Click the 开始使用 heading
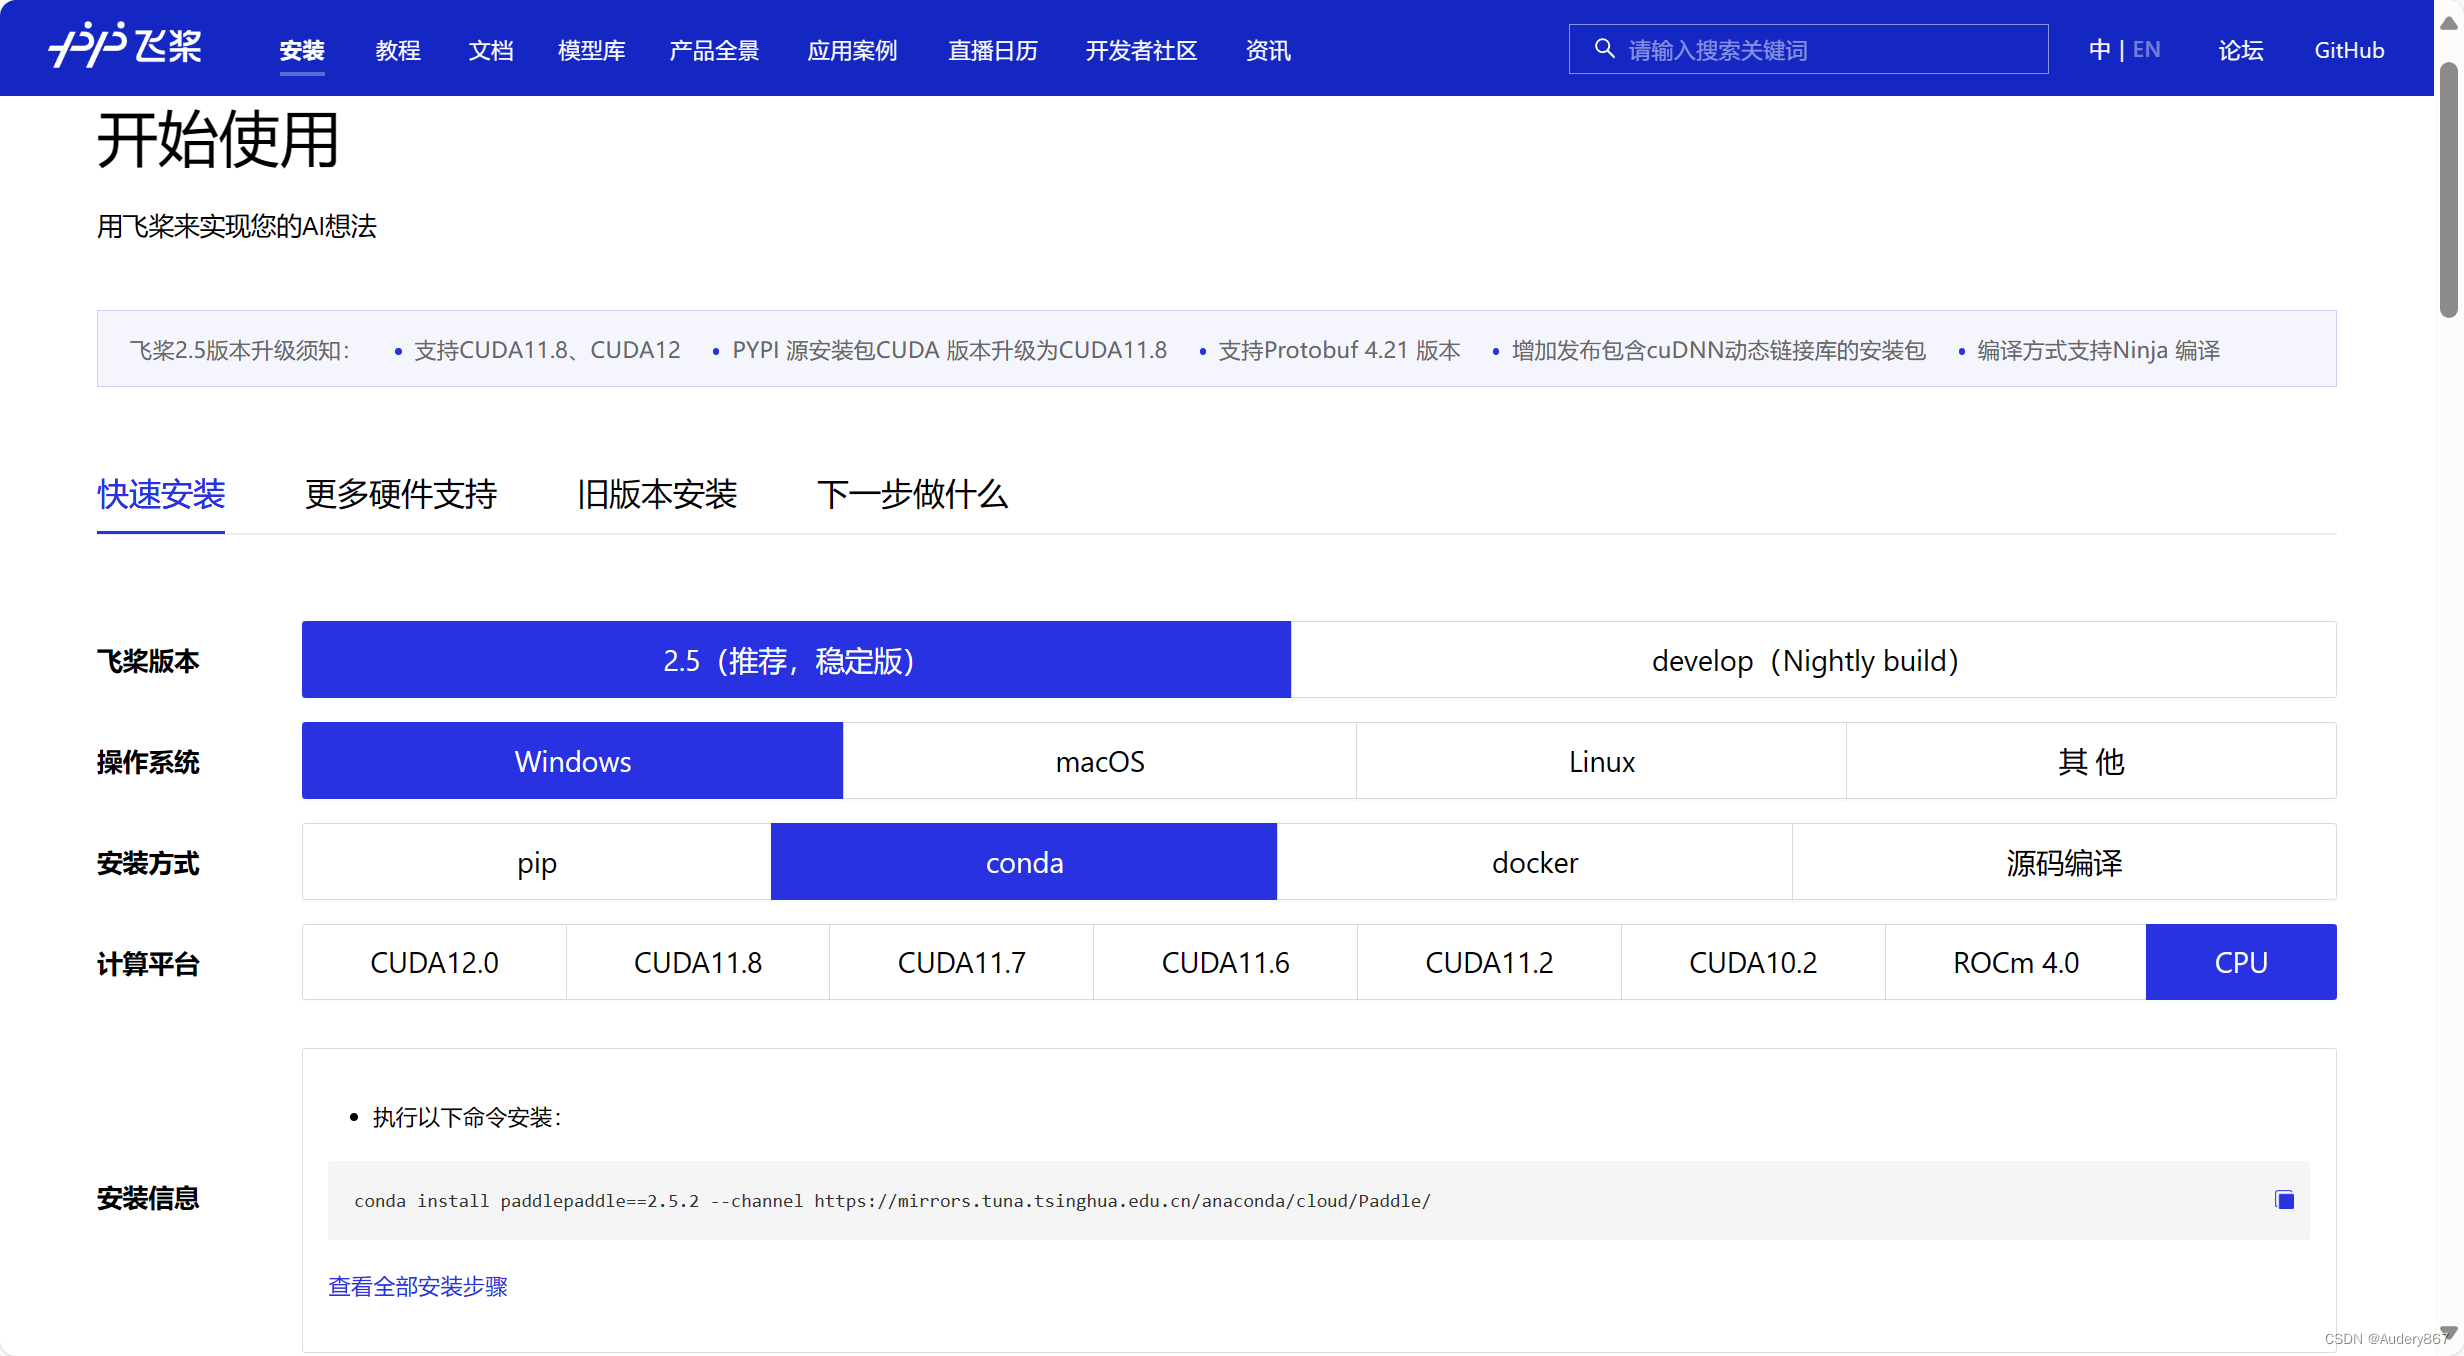2464x1356 pixels. coord(218,140)
